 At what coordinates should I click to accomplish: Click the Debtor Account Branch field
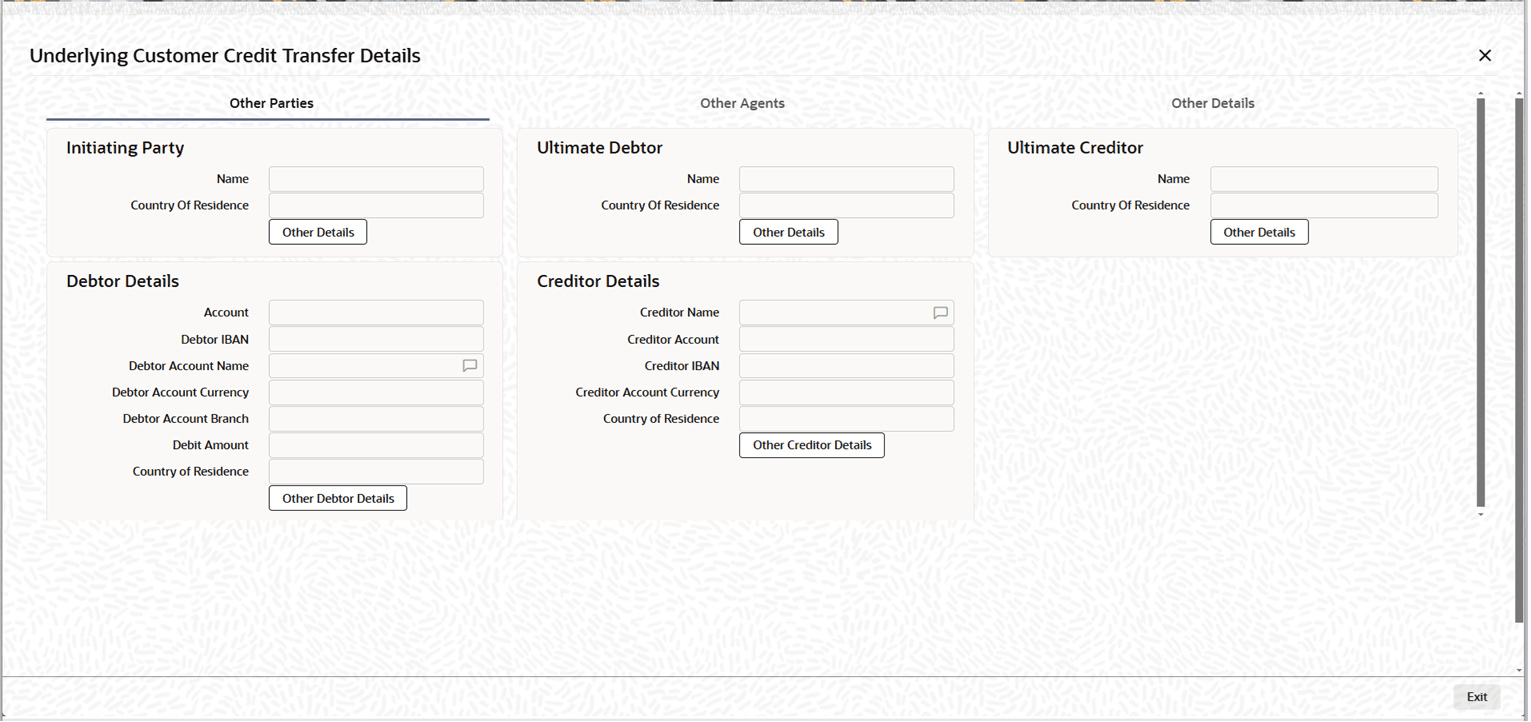click(x=376, y=419)
